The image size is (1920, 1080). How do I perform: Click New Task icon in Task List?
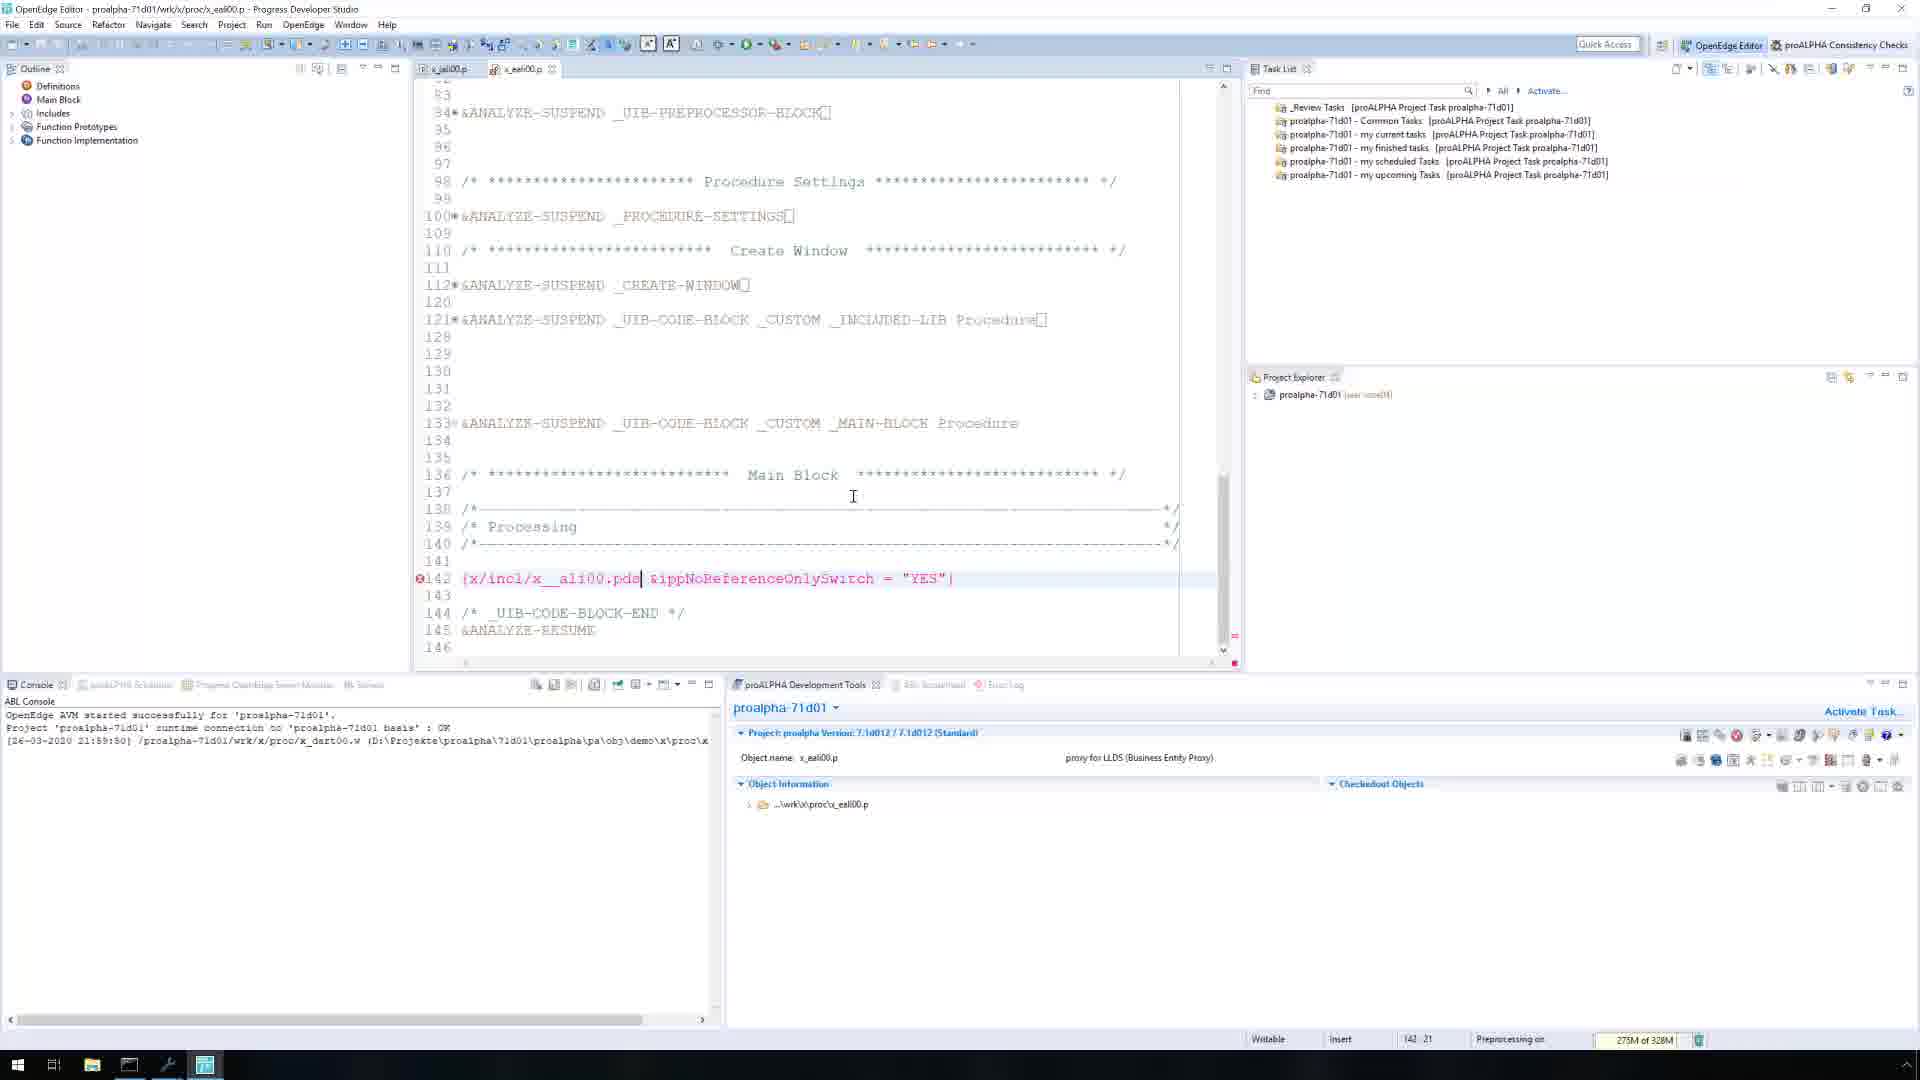[x=1677, y=69]
